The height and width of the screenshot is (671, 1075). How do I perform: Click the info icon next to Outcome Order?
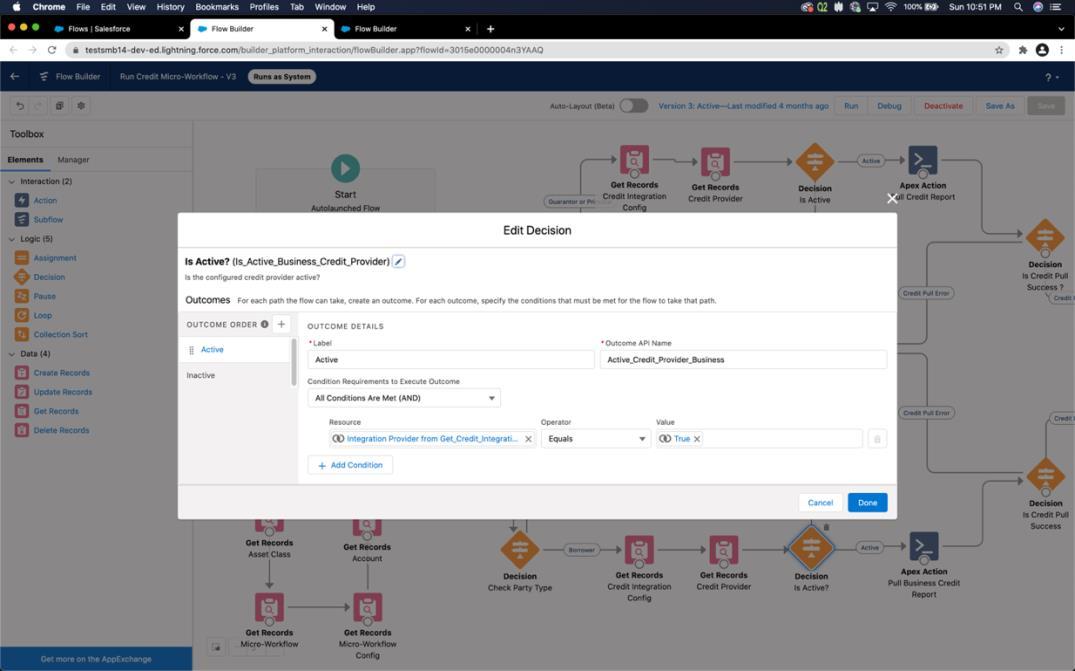[265, 324]
